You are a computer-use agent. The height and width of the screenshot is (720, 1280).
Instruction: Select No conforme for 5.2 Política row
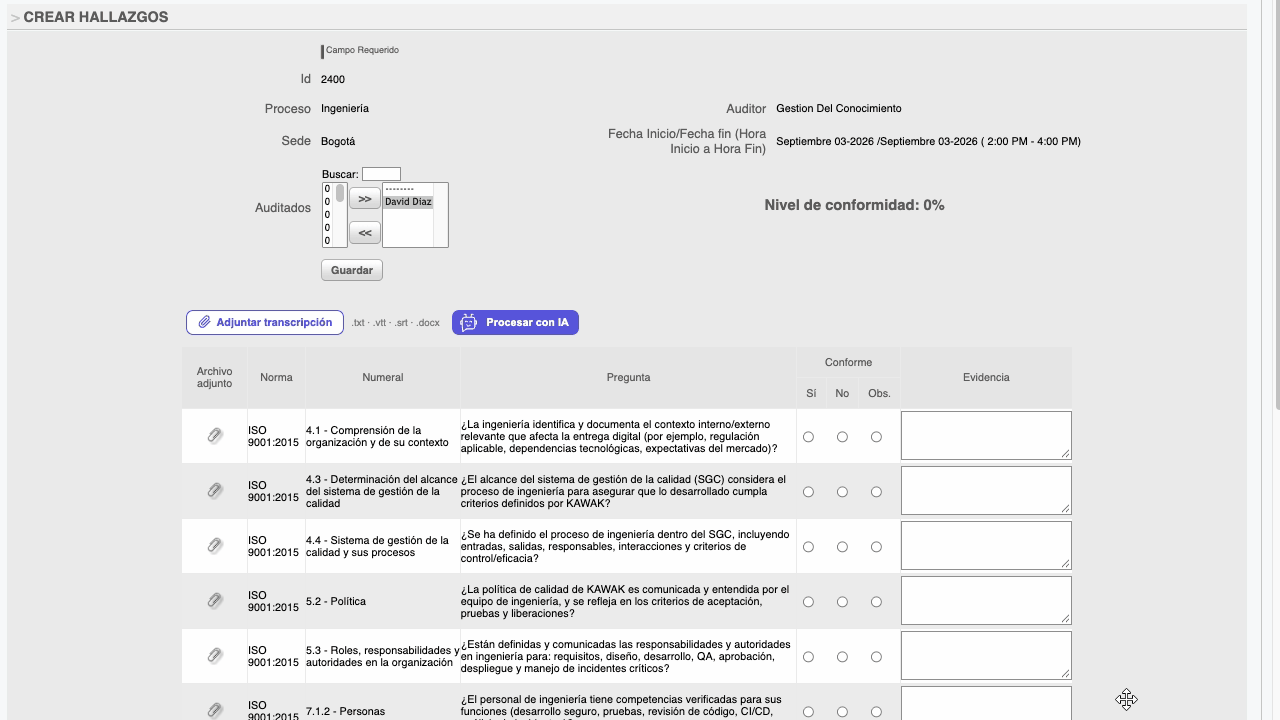click(842, 602)
